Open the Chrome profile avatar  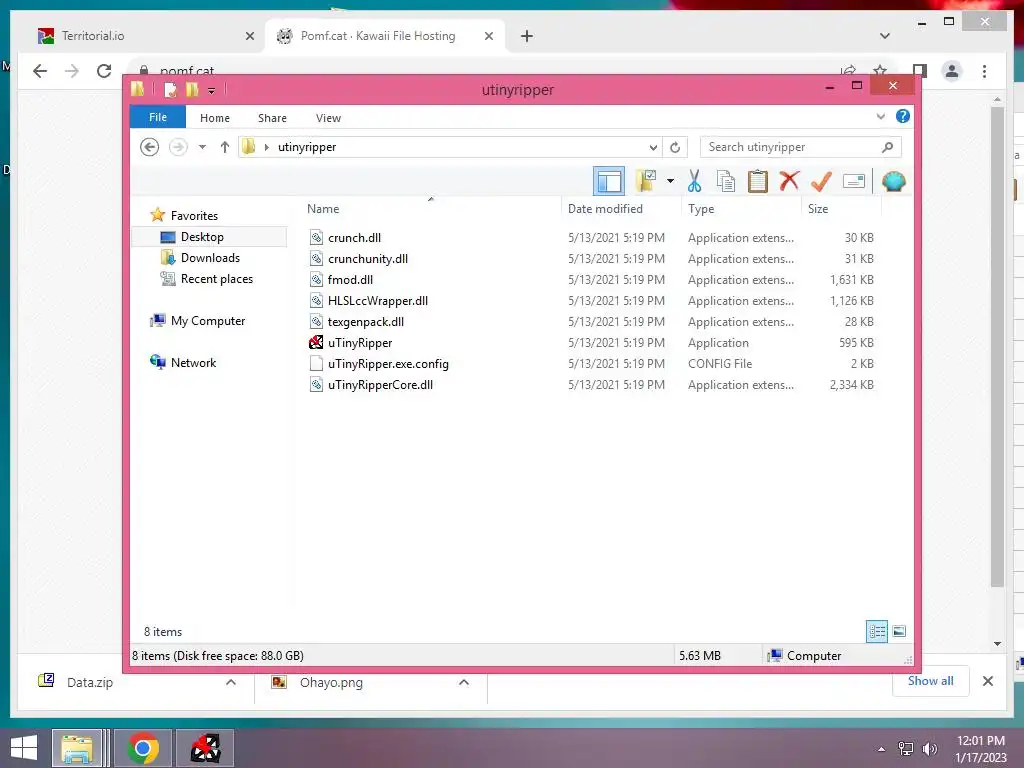[x=952, y=71]
